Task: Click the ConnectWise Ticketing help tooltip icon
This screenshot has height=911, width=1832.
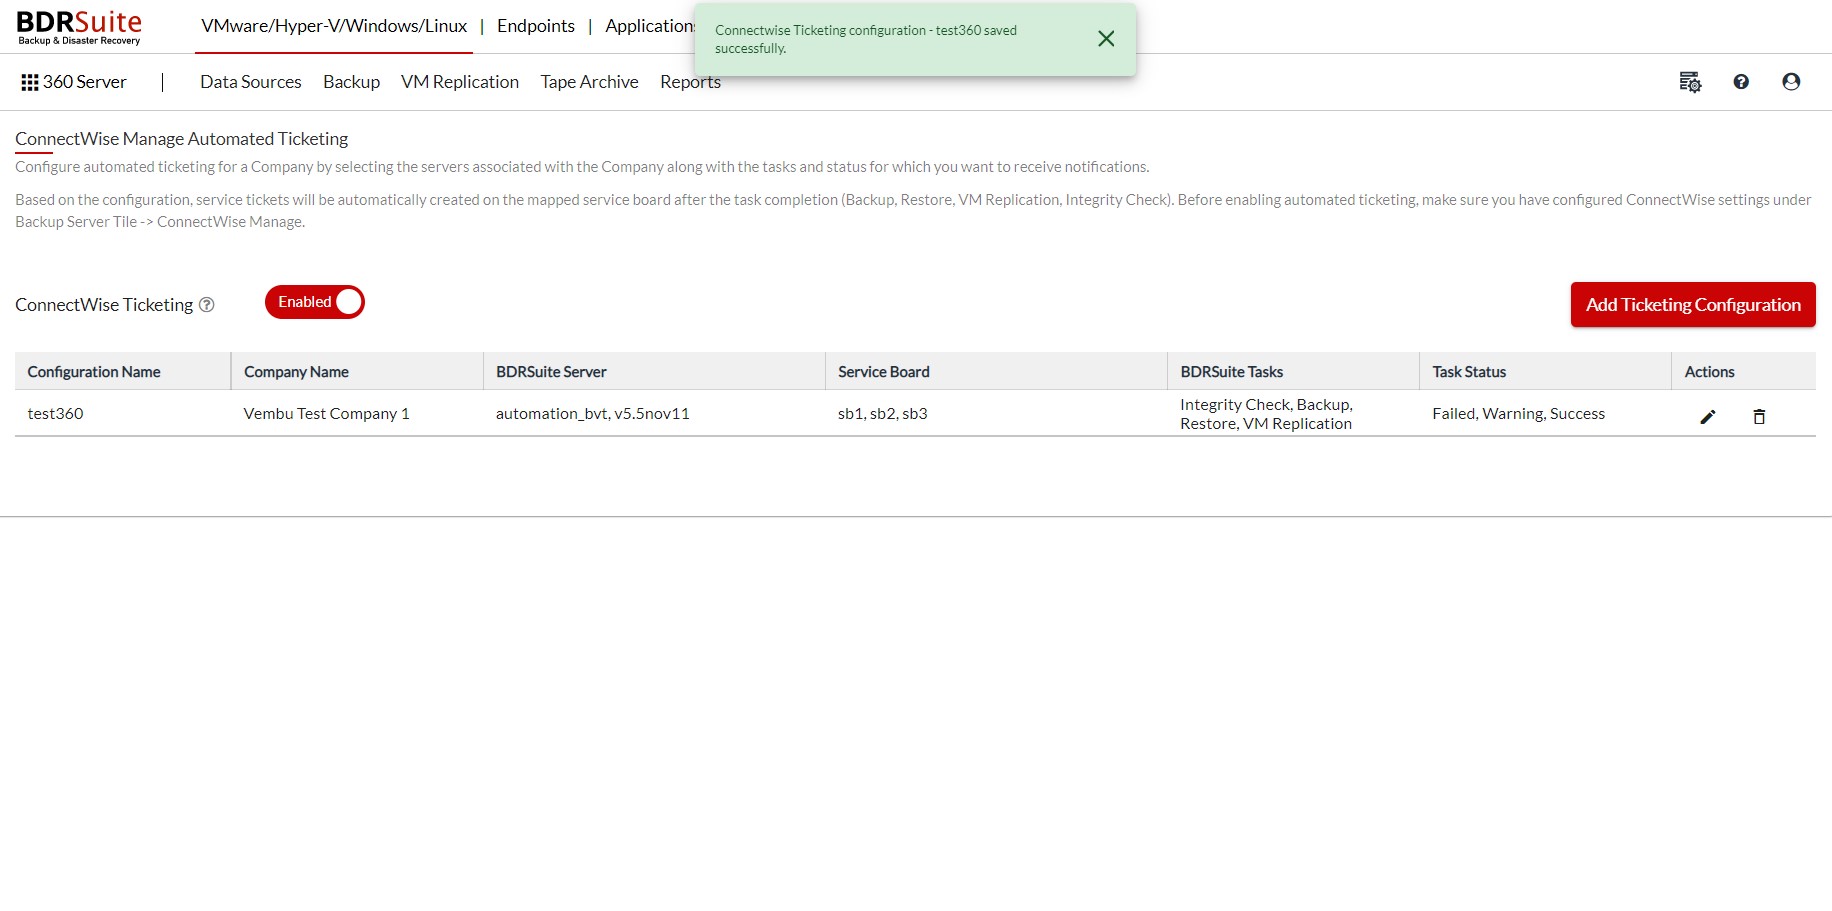Action: (207, 305)
